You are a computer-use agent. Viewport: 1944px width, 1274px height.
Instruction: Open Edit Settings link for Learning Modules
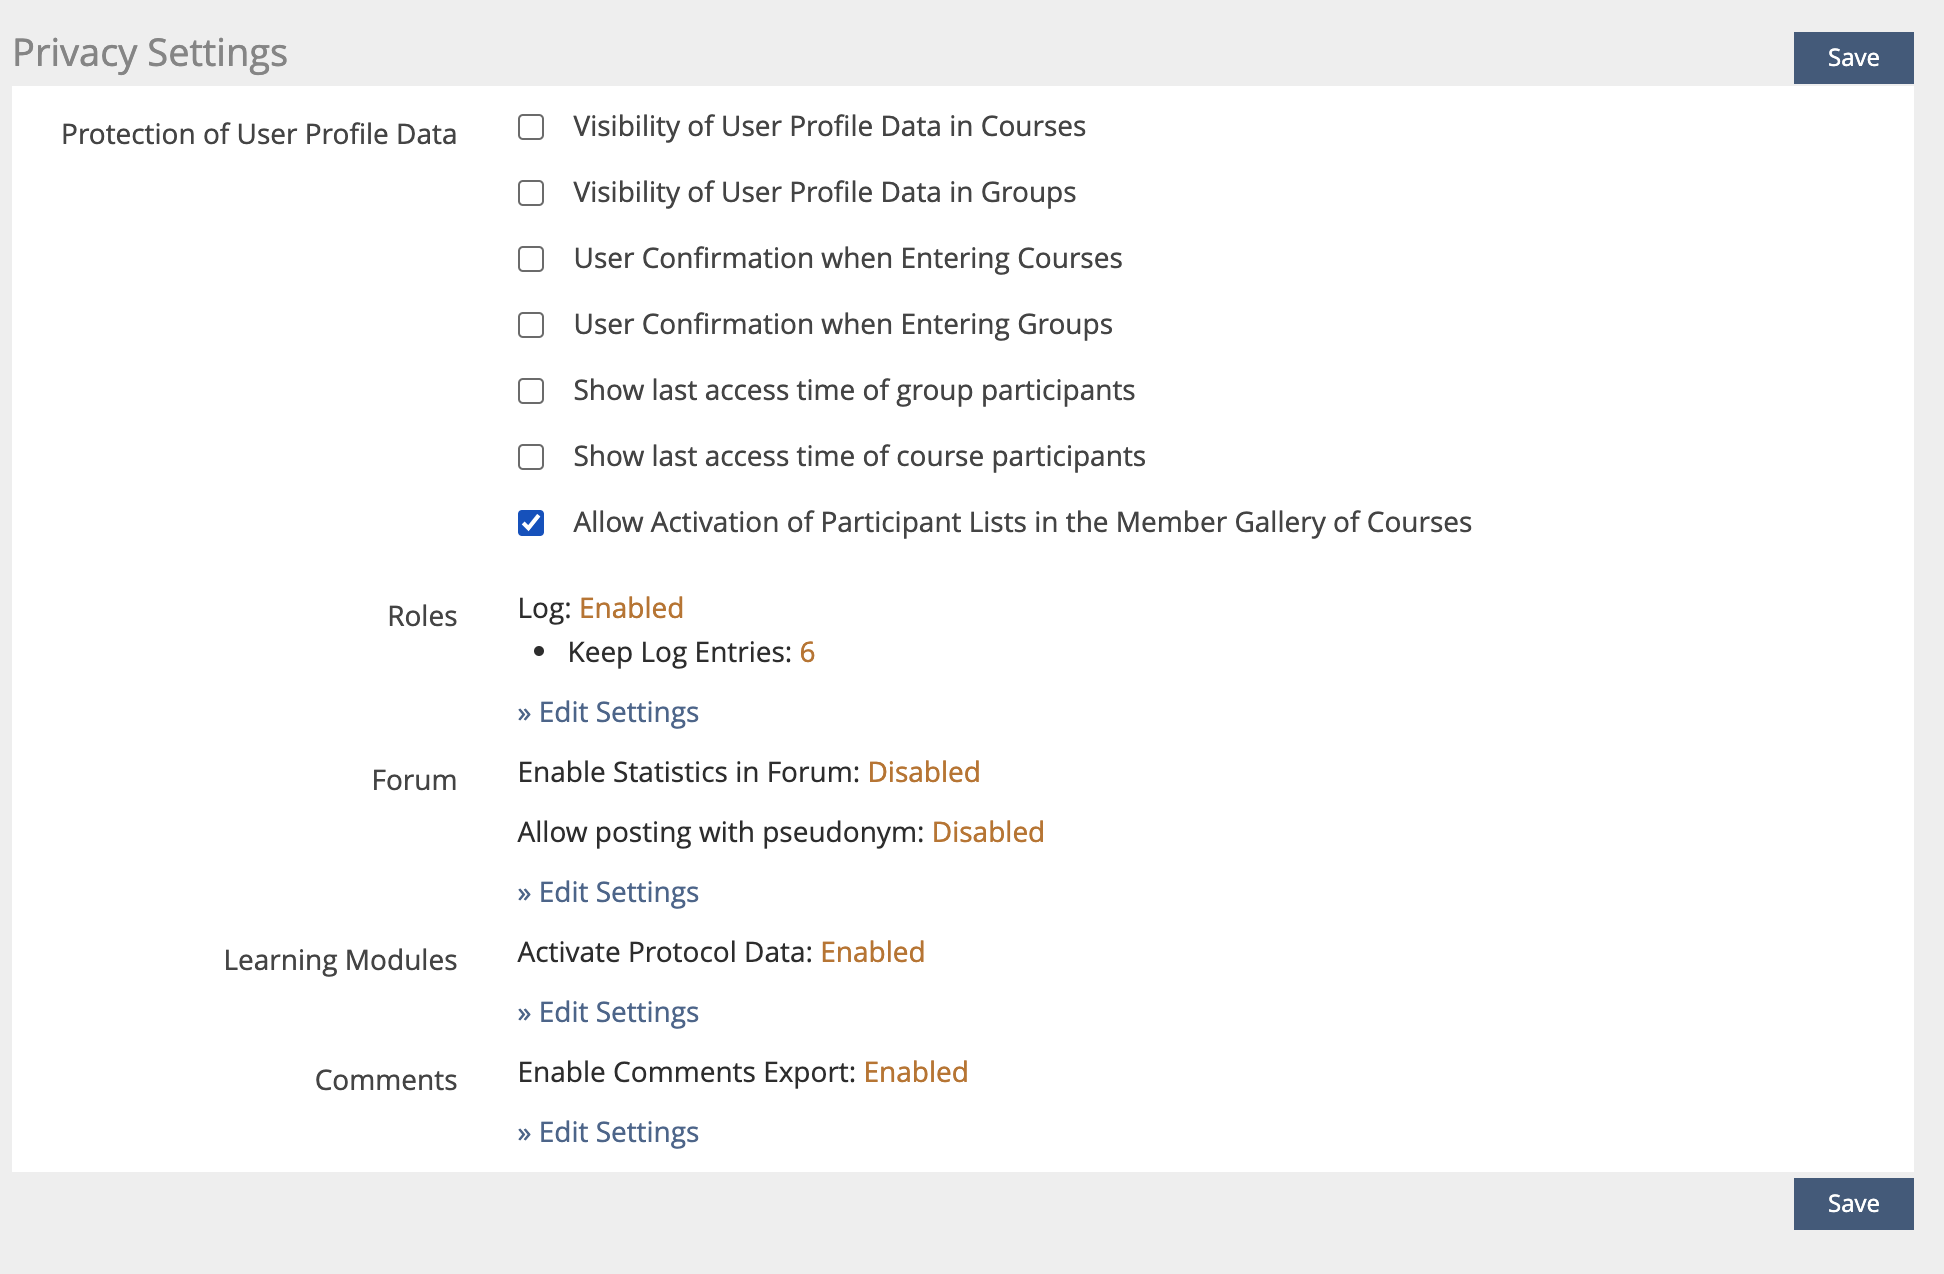(608, 1012)
